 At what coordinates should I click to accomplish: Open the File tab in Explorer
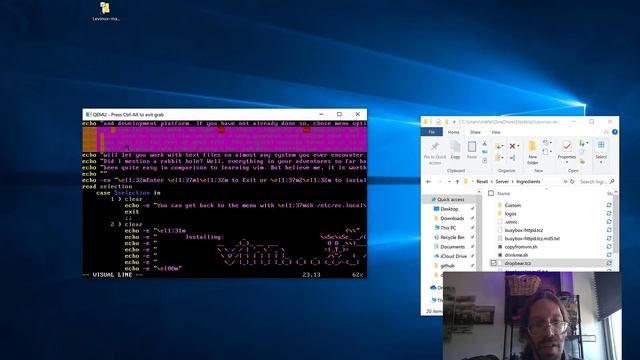[432, 132]
